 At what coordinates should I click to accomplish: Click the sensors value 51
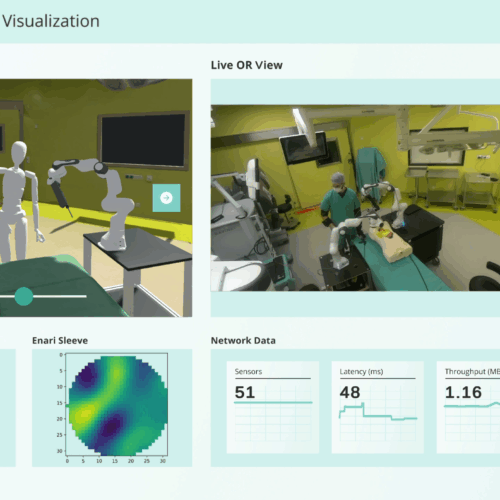245,392
